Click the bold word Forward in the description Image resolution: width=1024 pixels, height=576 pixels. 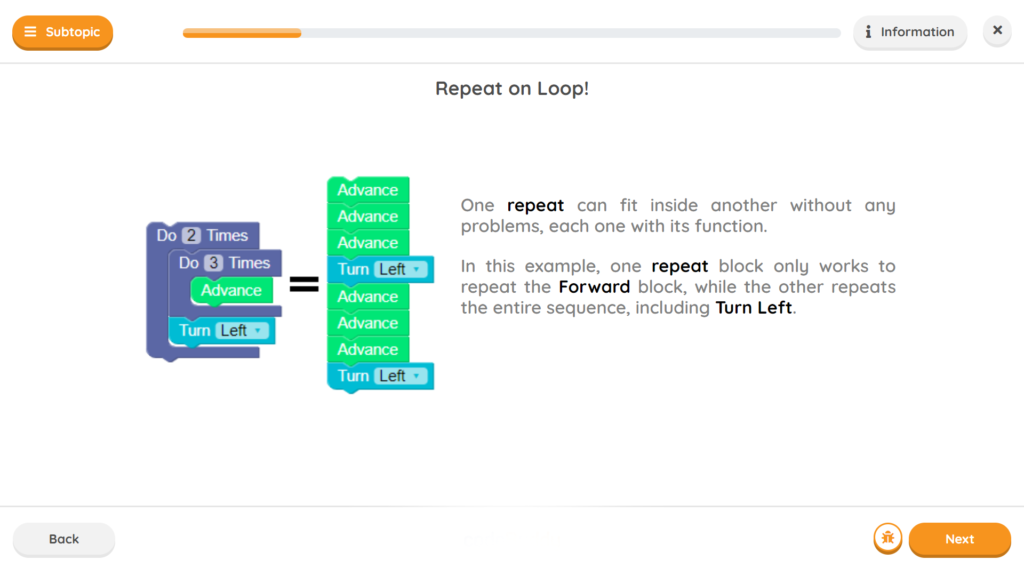(x=594, y=287)
